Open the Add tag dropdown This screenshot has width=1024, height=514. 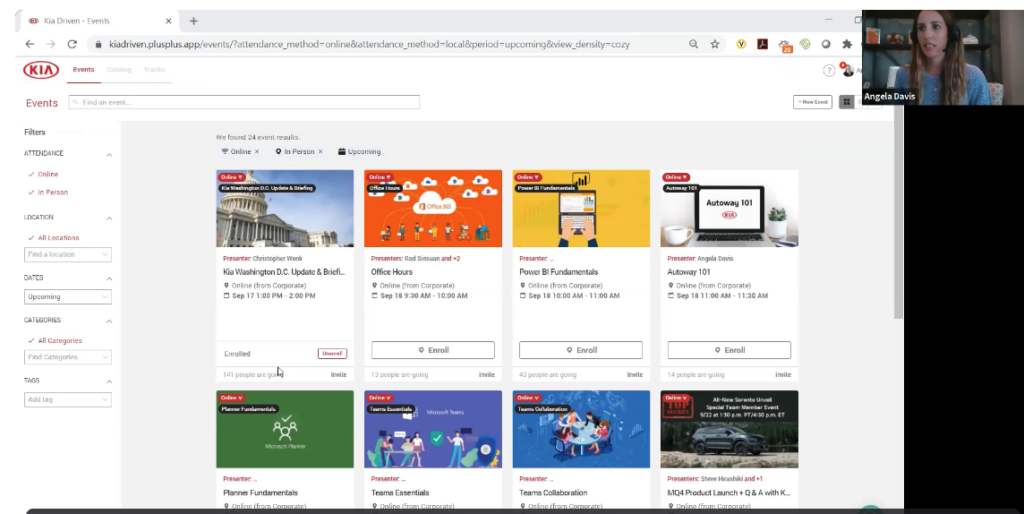(68, 400)
